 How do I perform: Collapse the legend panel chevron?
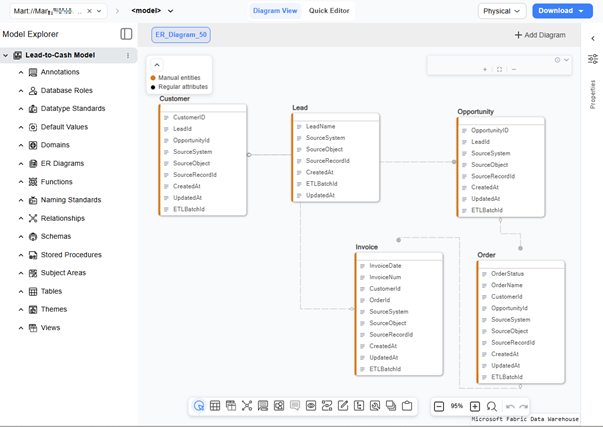tap(157, 65)
